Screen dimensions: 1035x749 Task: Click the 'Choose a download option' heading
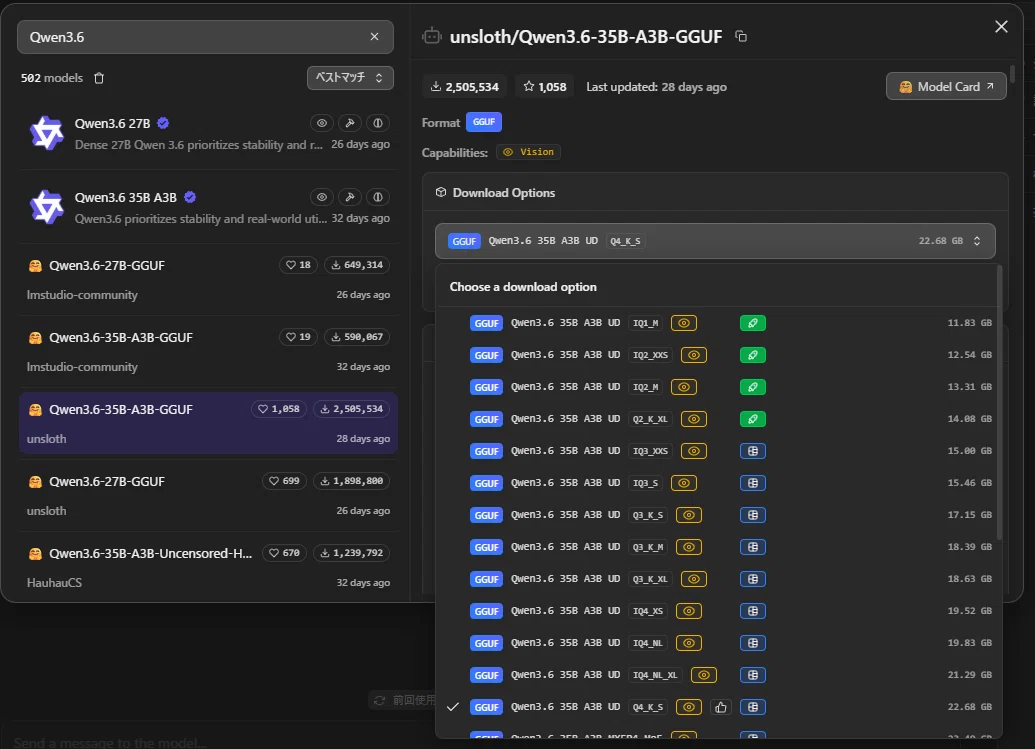click(x=523, y=287)
